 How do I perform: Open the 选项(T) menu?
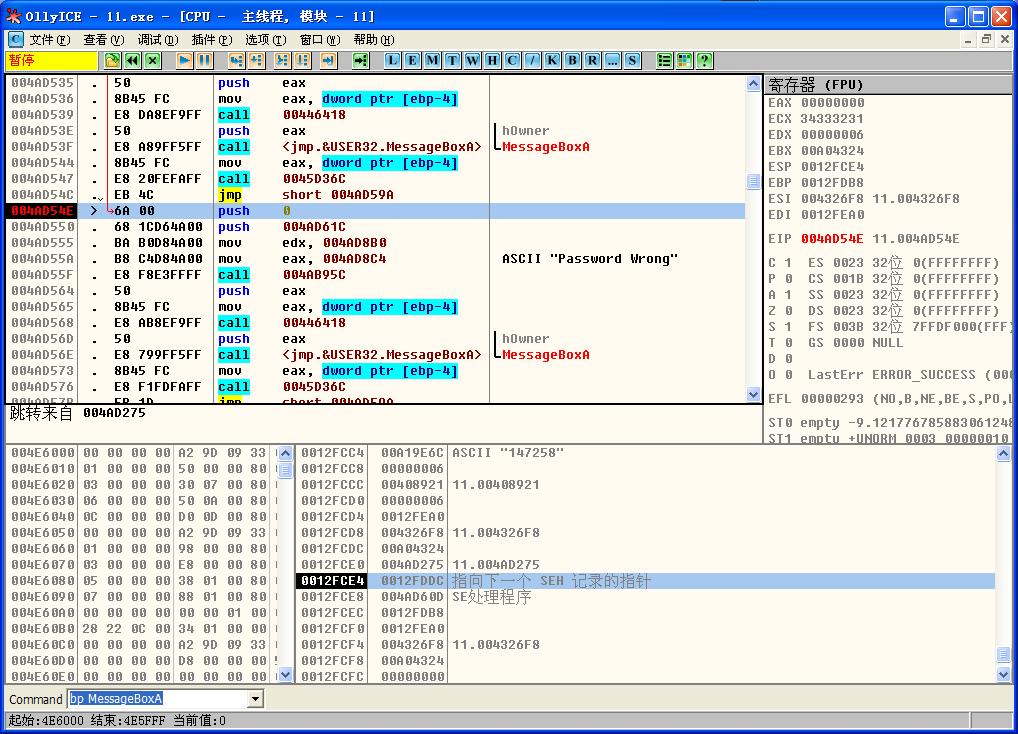[x=266, y=40]
